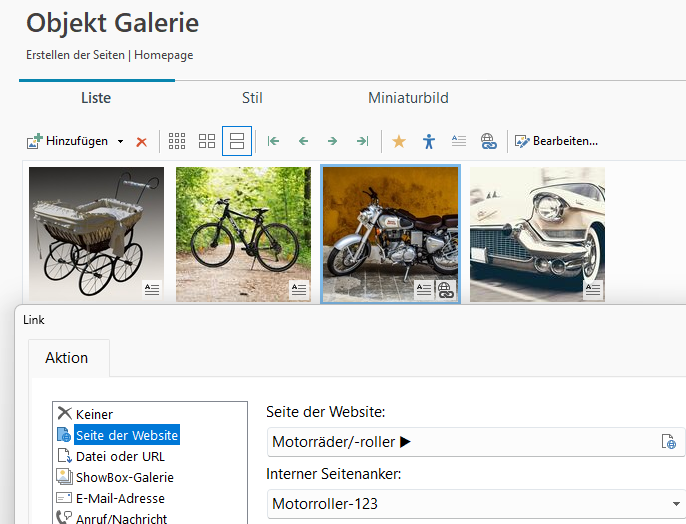Screen dimensions: 686x524
Task: Open the Miniaturbild tab
Action: (x=408, y=98)
